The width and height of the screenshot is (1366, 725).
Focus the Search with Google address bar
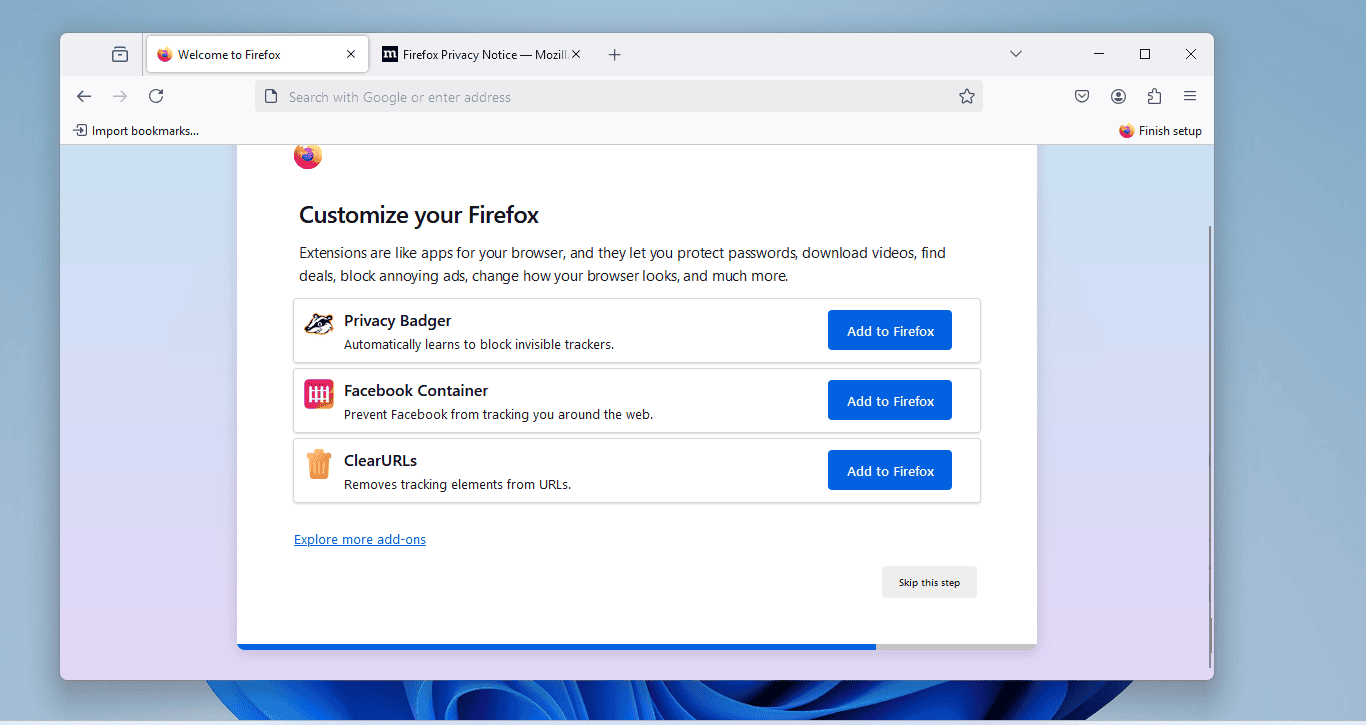[619, 97]
